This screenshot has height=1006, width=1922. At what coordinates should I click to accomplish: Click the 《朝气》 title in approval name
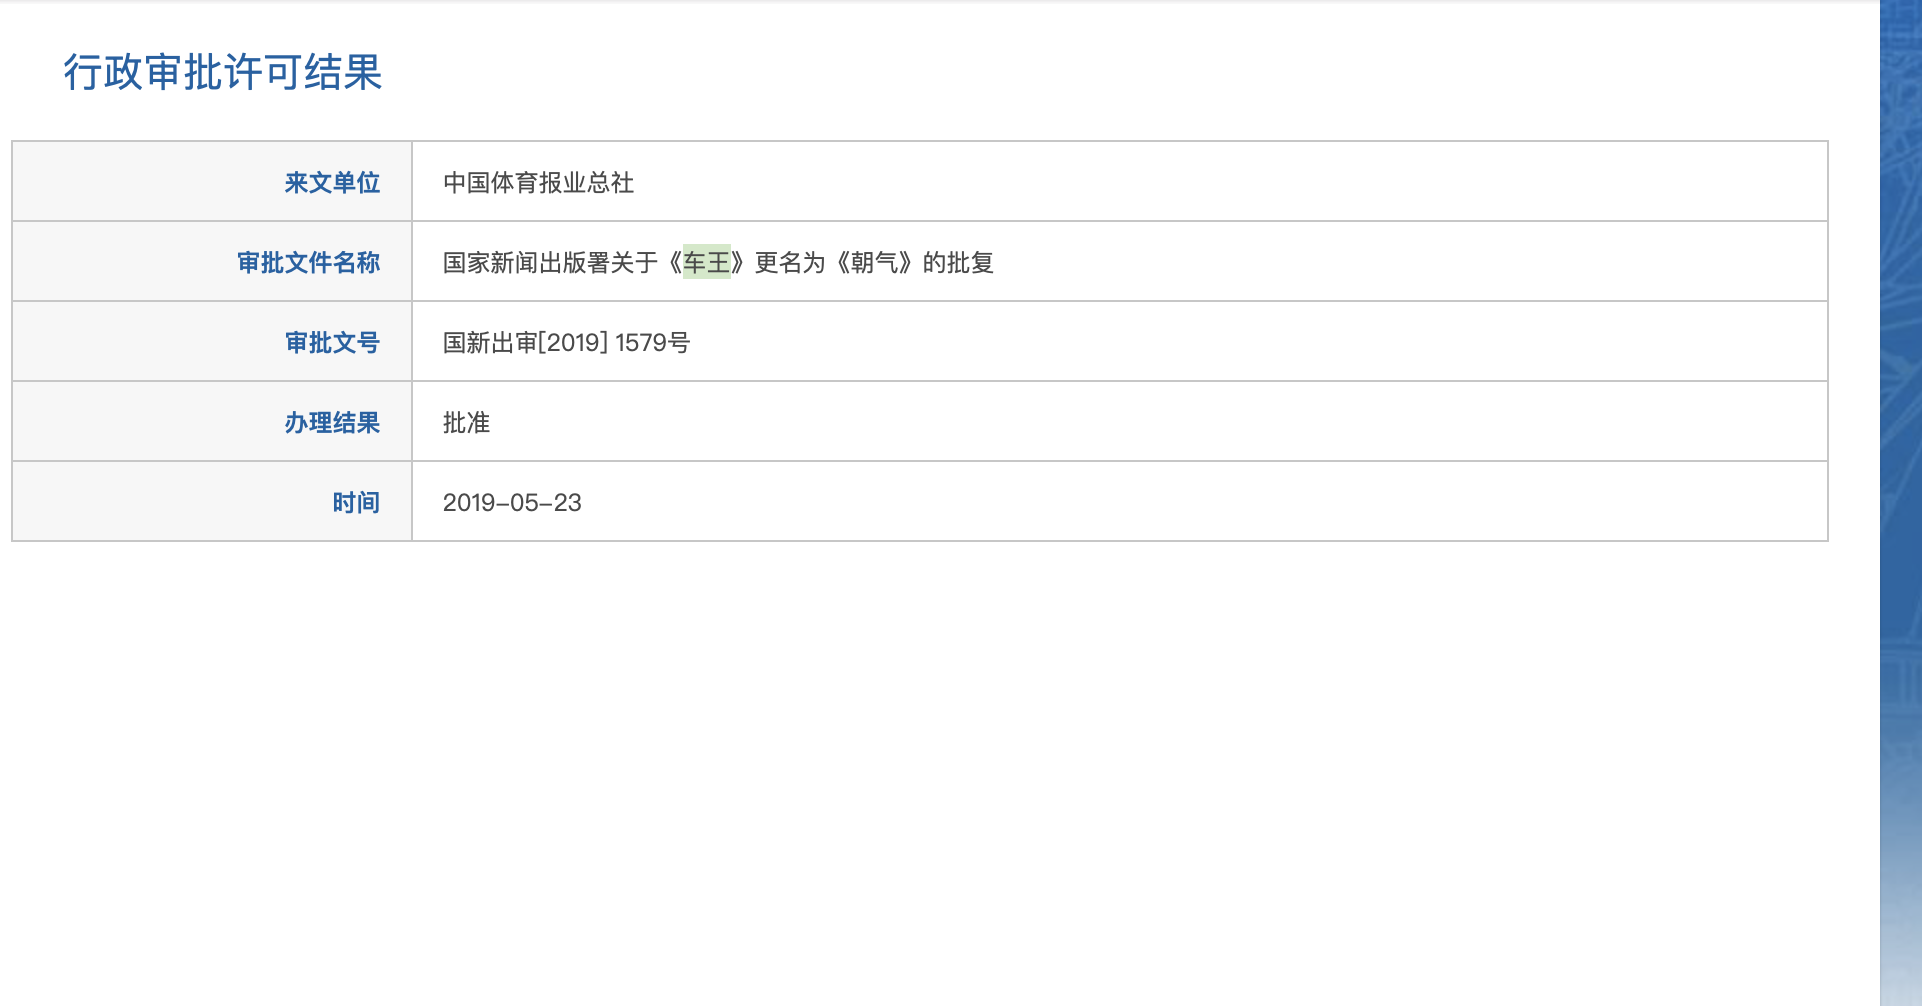(x=874, y=263)
